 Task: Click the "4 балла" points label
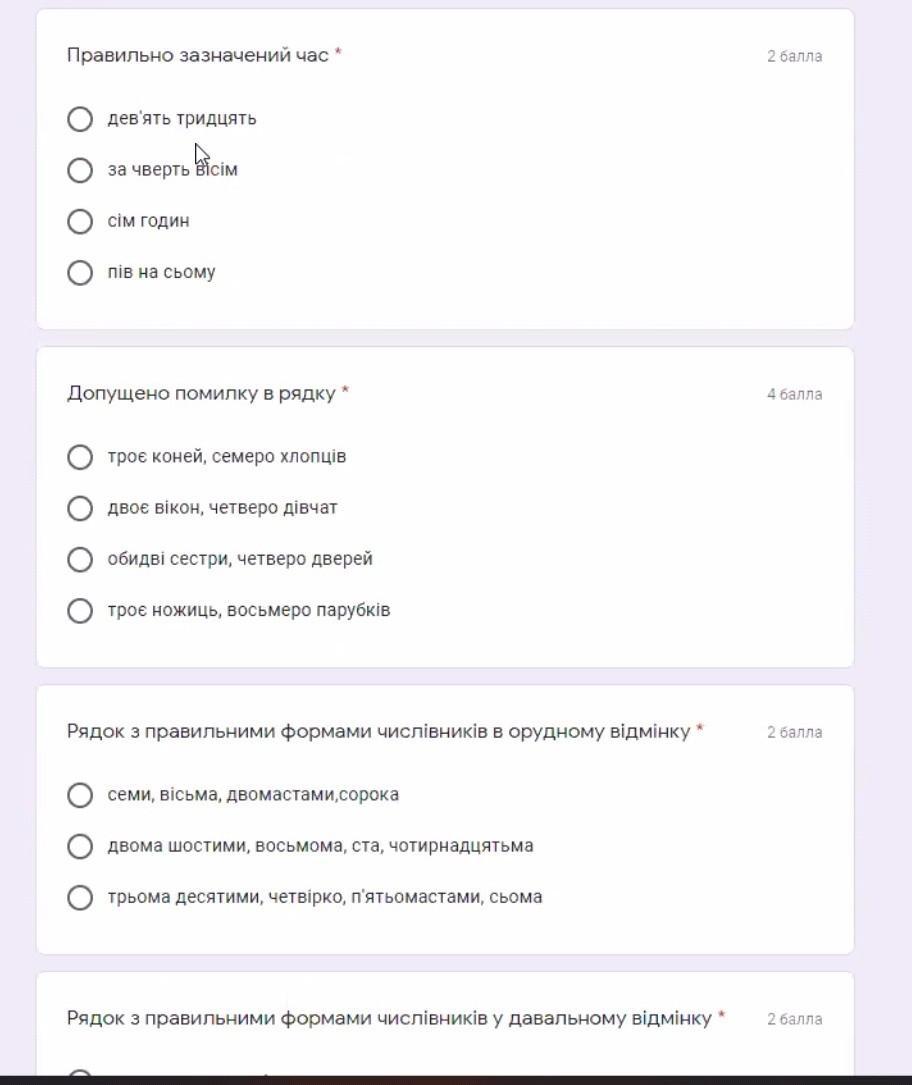click(794, 394)
